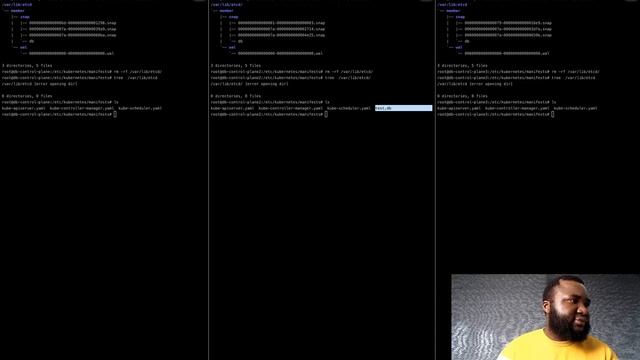The width and height of the screenshot is (640, 360).
Task: Click the 'wal' directory in left pane tree
Action: 23,47
